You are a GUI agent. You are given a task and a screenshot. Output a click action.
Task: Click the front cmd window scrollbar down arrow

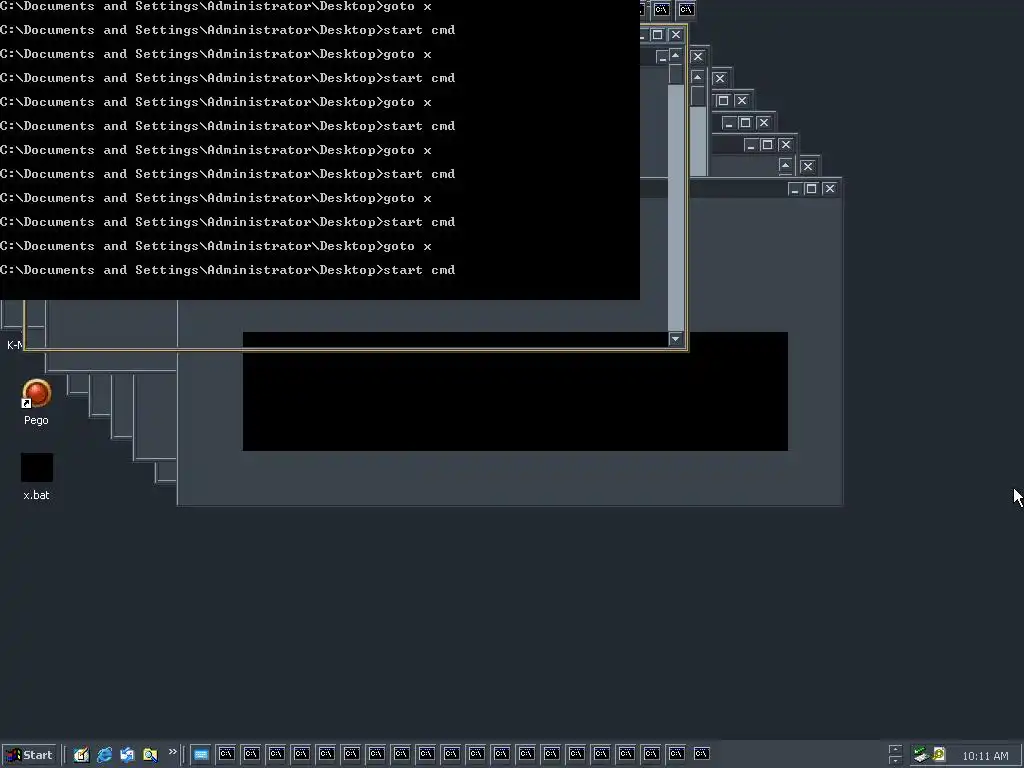click(676, 339)
